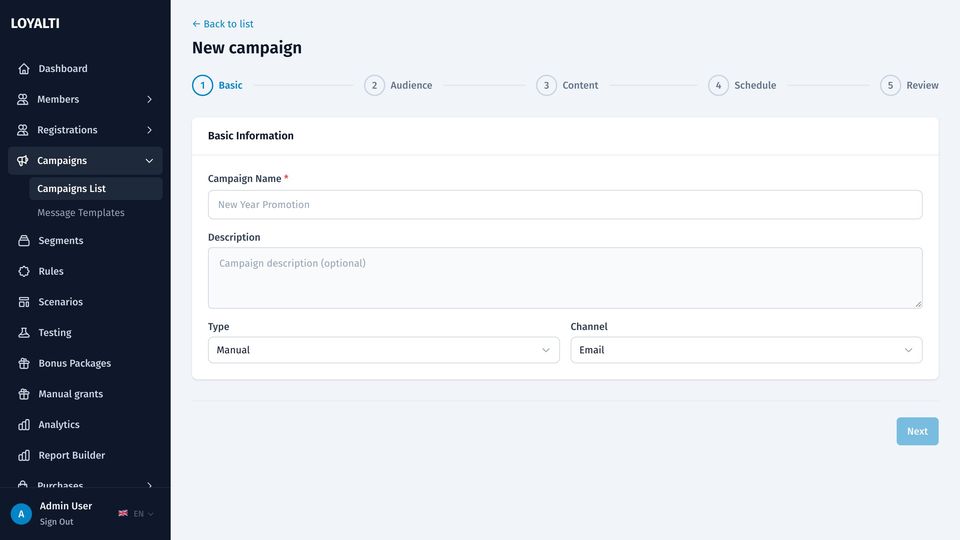
Task: Jump to step 5 Review
Action: [x=909, y=85]
